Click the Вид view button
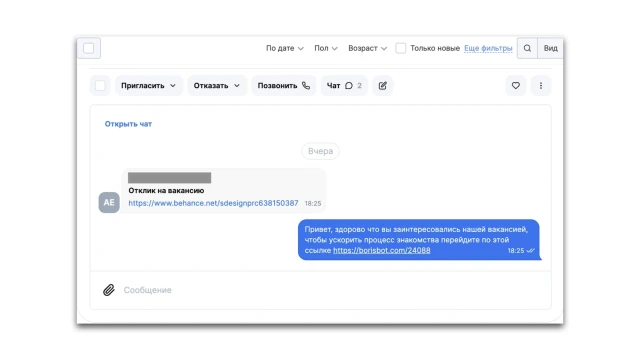This screenshot has width=640, height=360. tap(550, 48)
